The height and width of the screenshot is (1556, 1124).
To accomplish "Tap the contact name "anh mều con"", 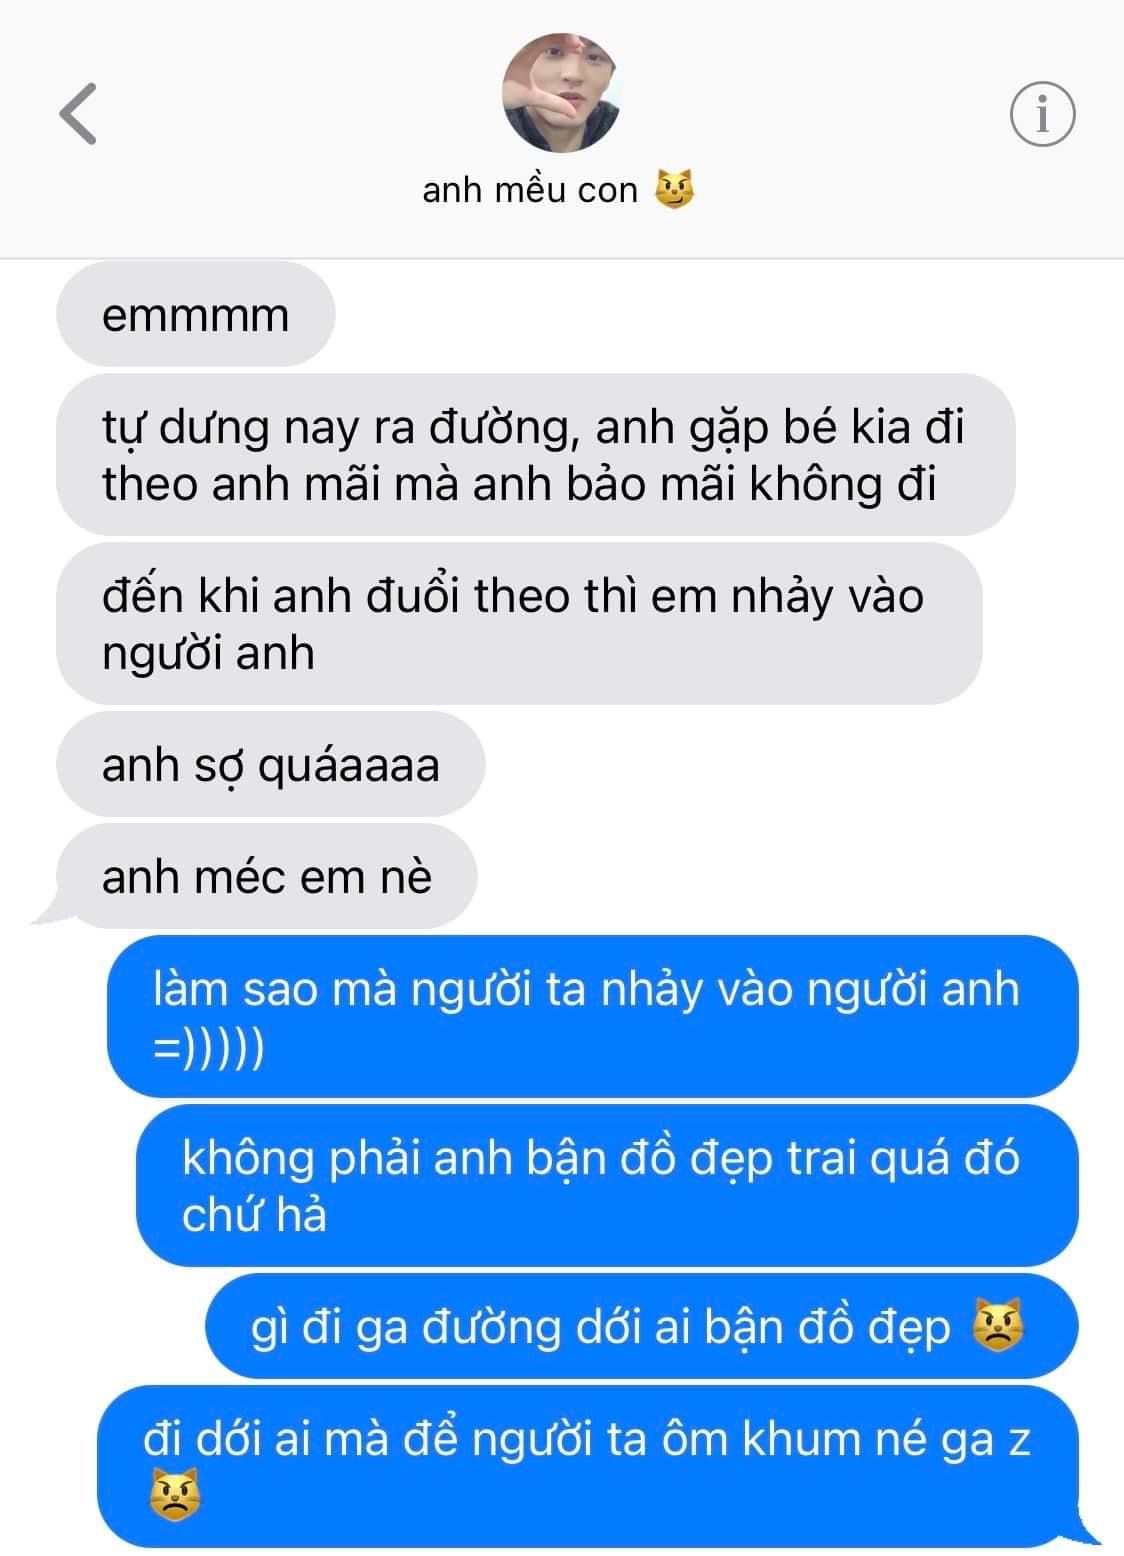I will (529, 189).
